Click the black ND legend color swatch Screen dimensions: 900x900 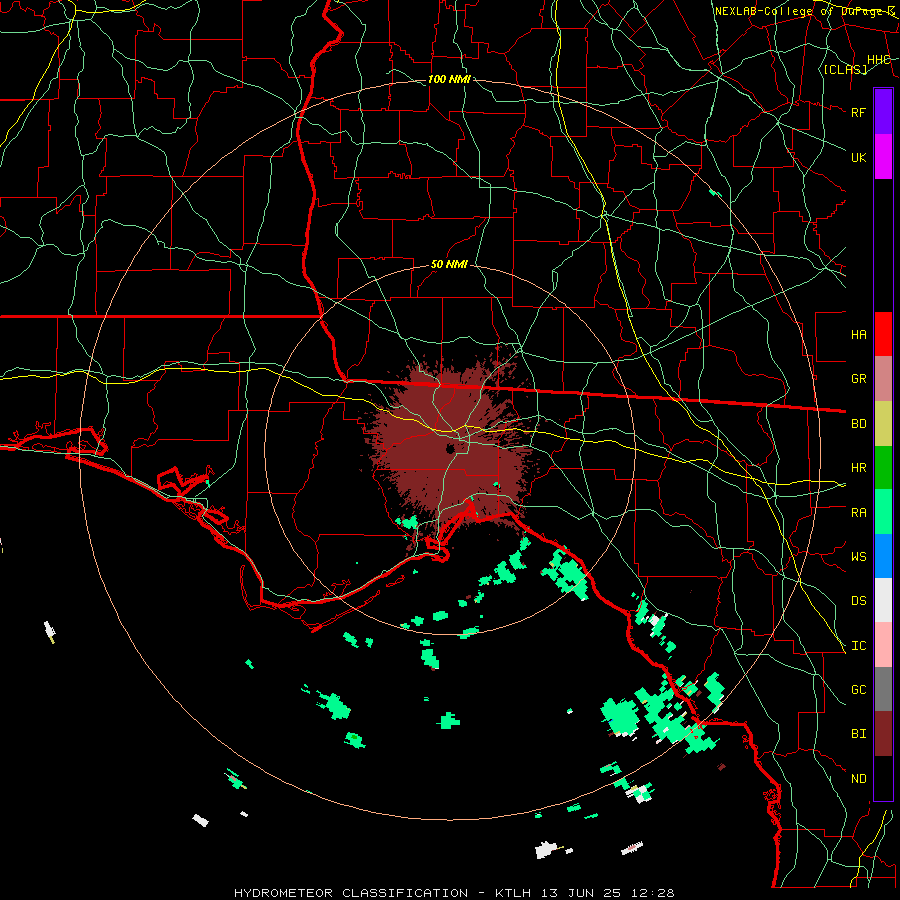pyautogui.click(x=883, y=778)
